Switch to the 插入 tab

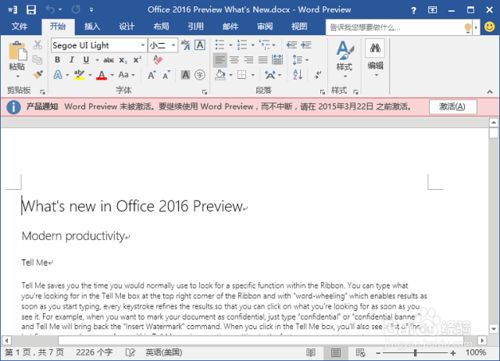(x=92, y=26)
